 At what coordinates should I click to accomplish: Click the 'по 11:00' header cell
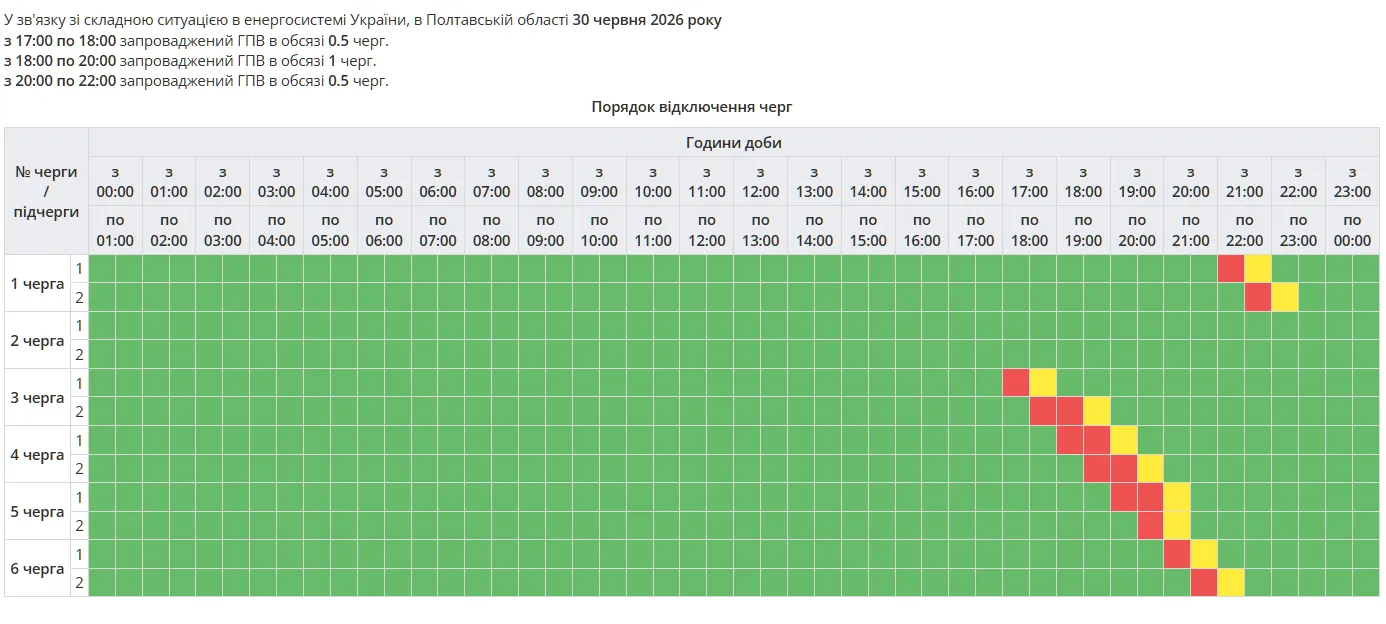coord(653,230)
